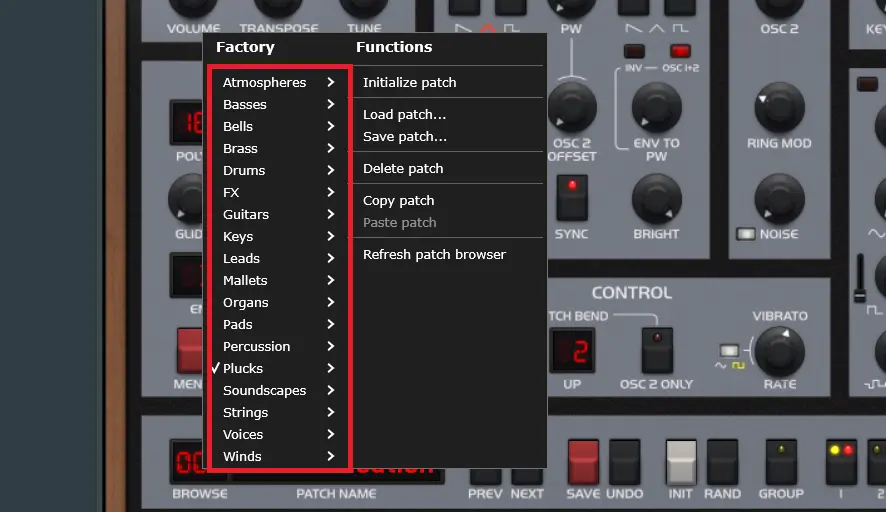Click the pitch bend UP display

(x=572, y=350)
